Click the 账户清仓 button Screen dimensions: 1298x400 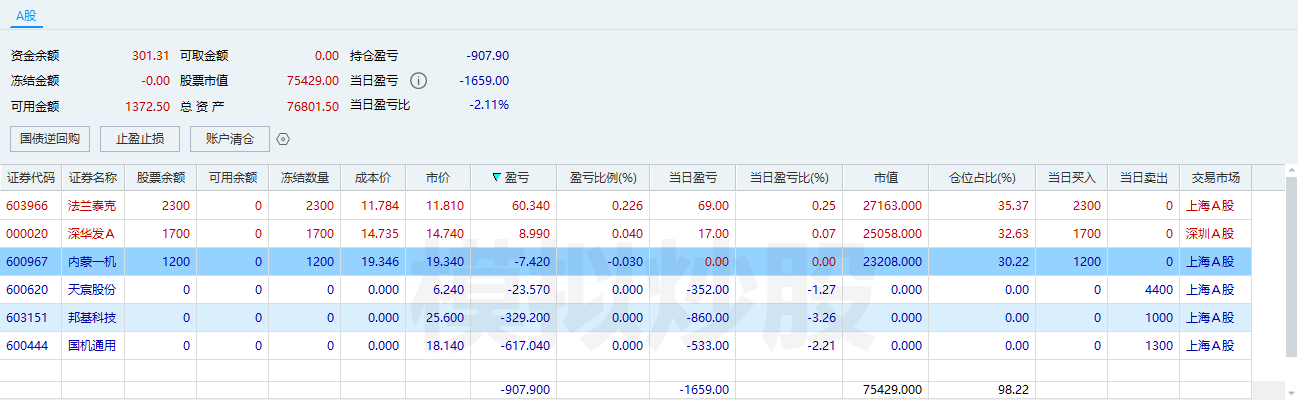229,139
